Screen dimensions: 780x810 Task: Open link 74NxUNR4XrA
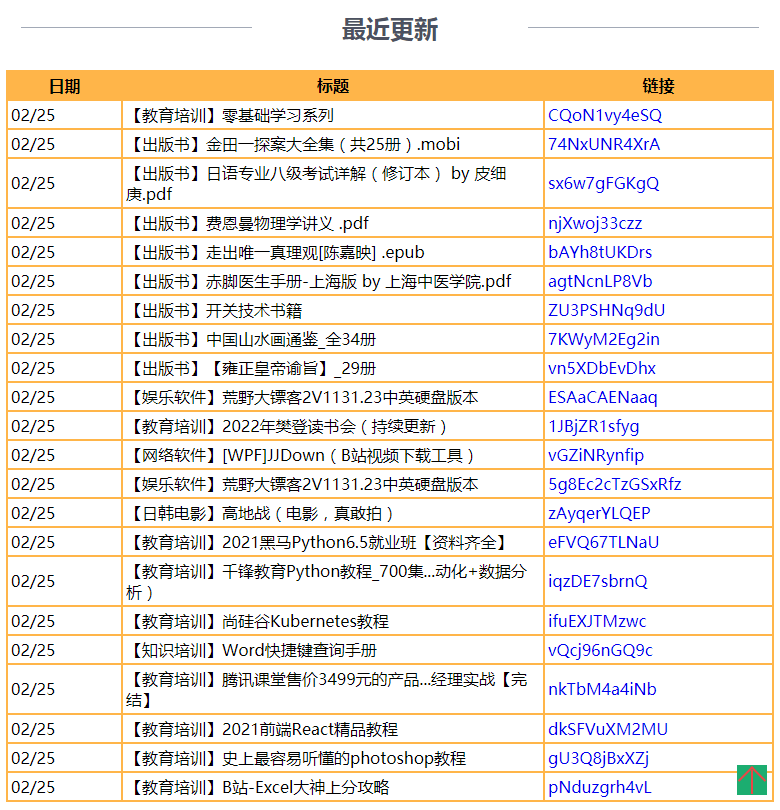click(604, 144)
